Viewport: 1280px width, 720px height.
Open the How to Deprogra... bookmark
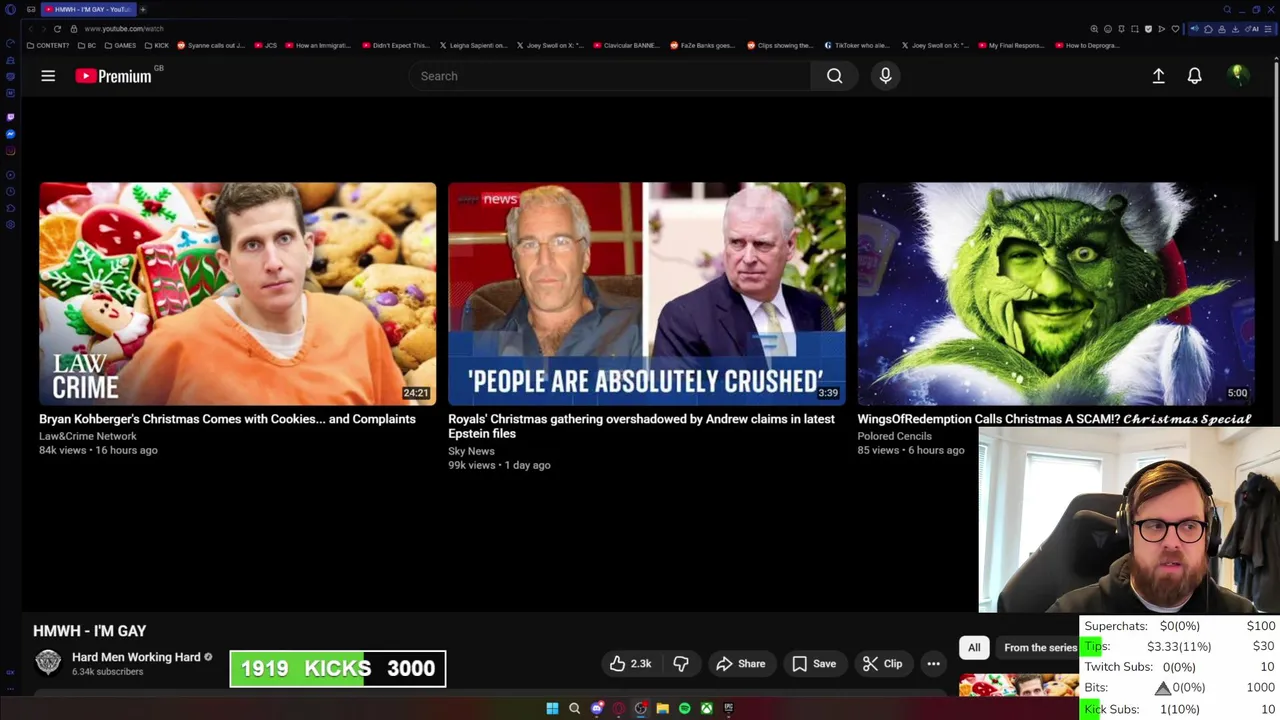coord(1088,45)
